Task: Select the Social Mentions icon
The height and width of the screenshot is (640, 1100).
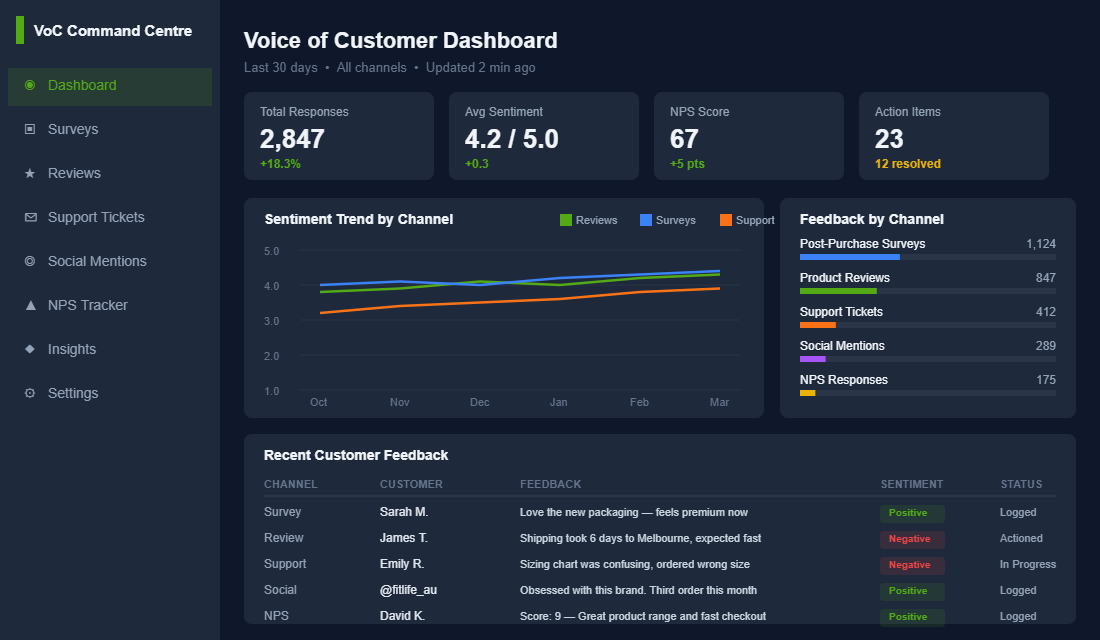Action: (29, 261)
